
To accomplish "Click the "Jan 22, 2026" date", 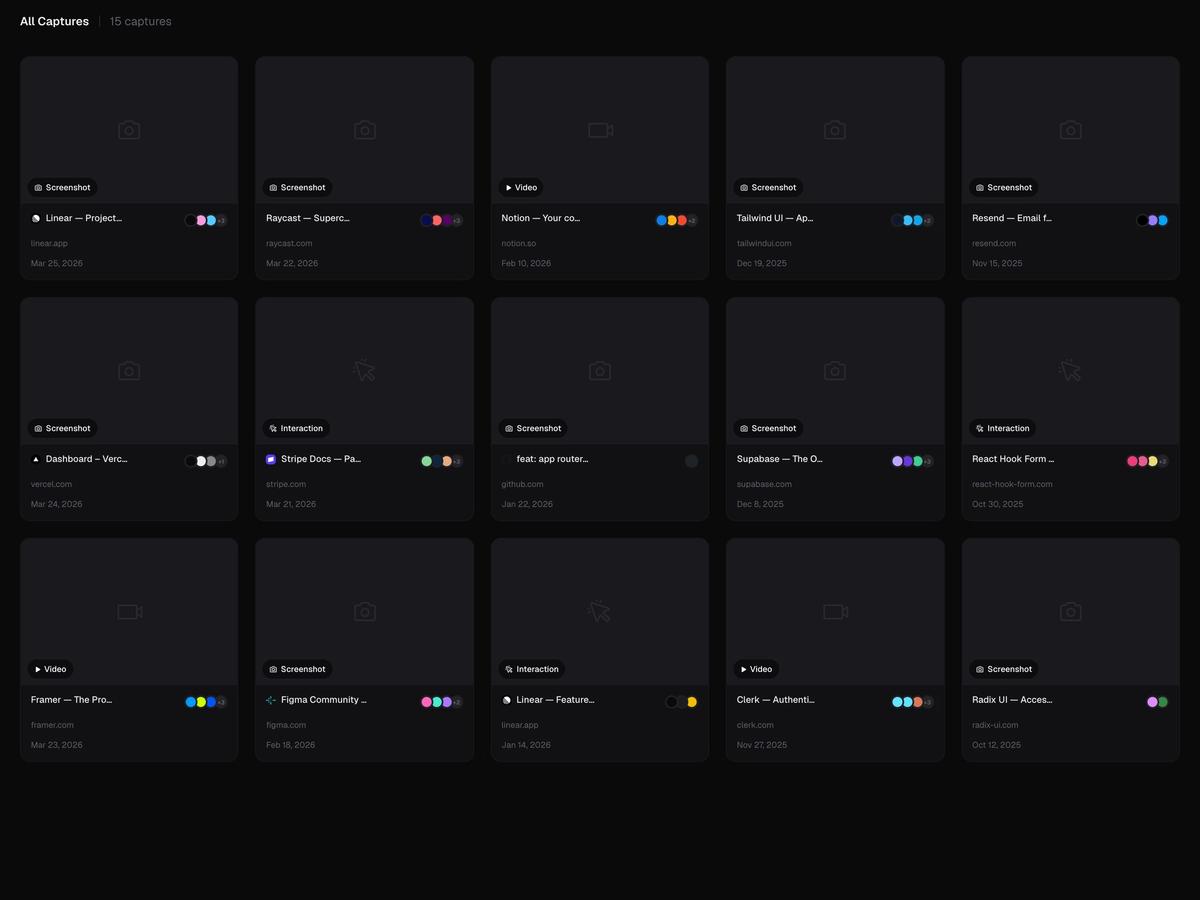I will tap(527, 504).
